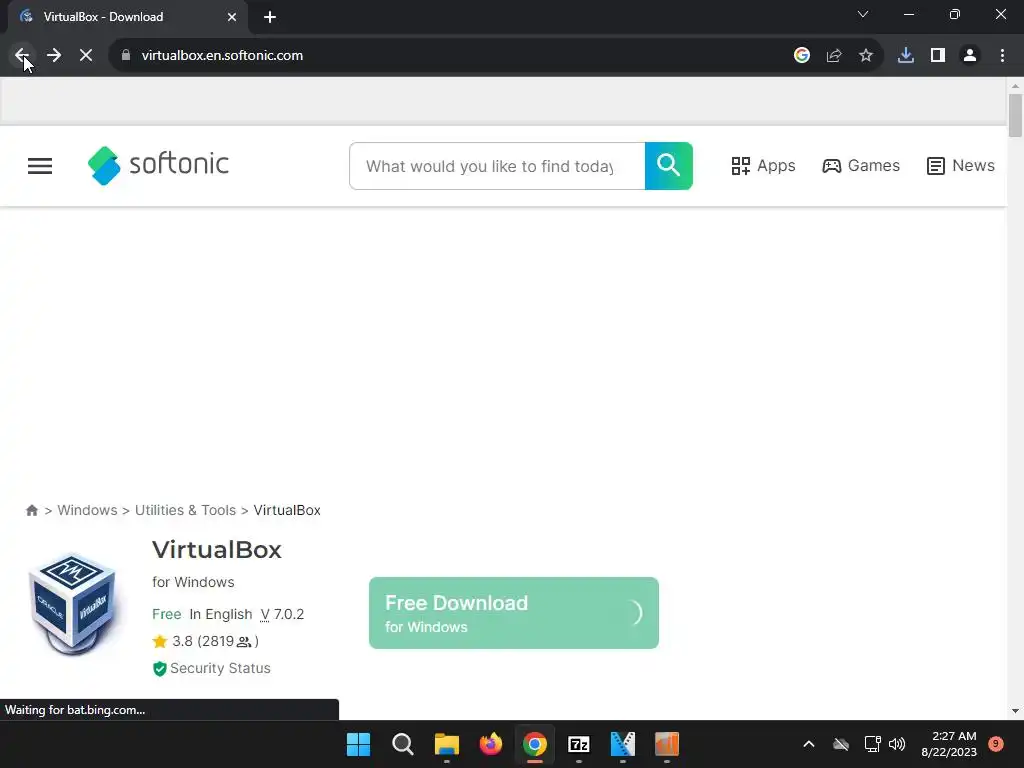Image resolution: width=1024 pixels, height=768 pixels.
Task: Open the Games section
Action: click(861, 166)
